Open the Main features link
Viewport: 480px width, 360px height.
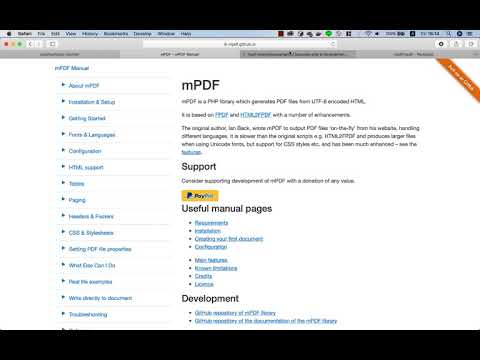211,260
